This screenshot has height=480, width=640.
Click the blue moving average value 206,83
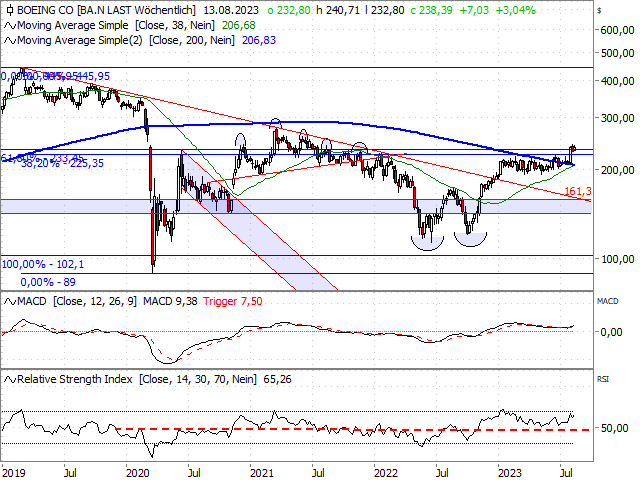coord(259,40)
